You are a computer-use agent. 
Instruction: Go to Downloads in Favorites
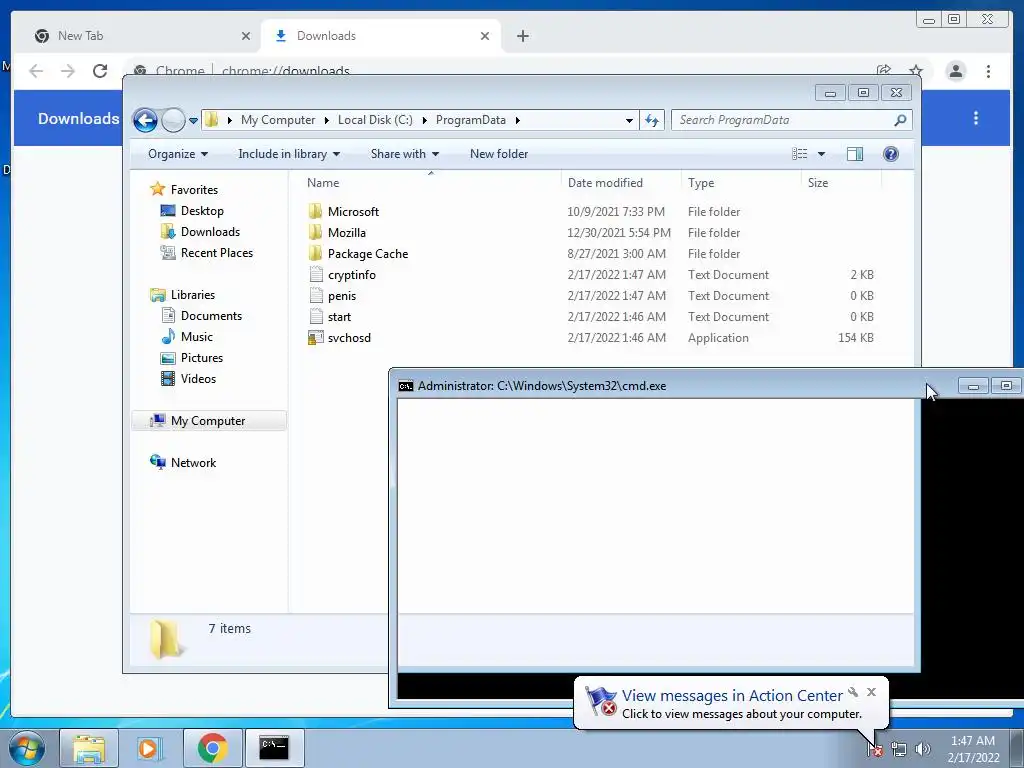[x=210, y=232]
